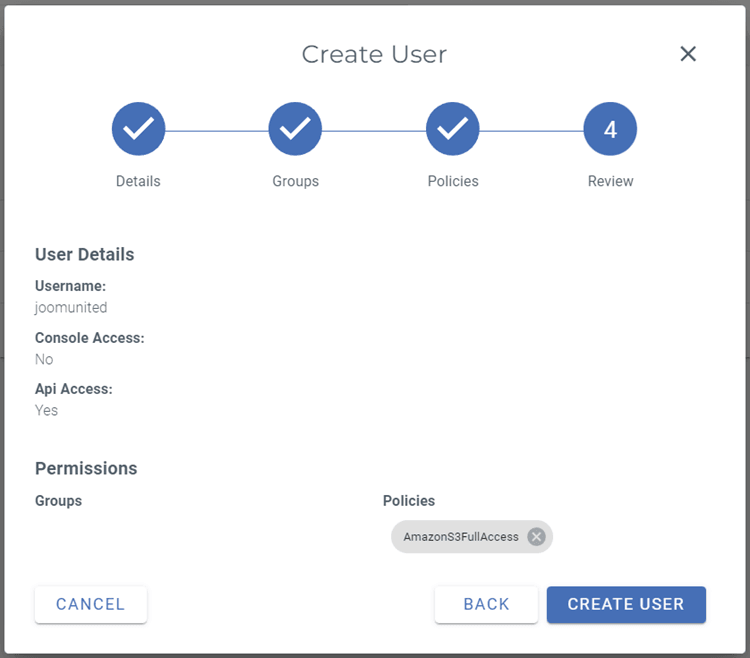Go to the Policies step label
750x658 pixels.
coord(453,181)
